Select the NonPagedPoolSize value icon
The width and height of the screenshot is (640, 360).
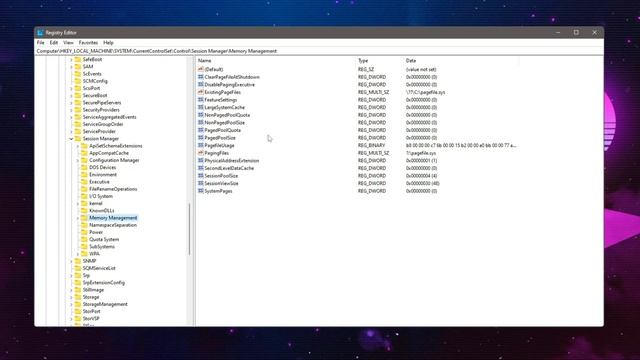coord(200,122)
